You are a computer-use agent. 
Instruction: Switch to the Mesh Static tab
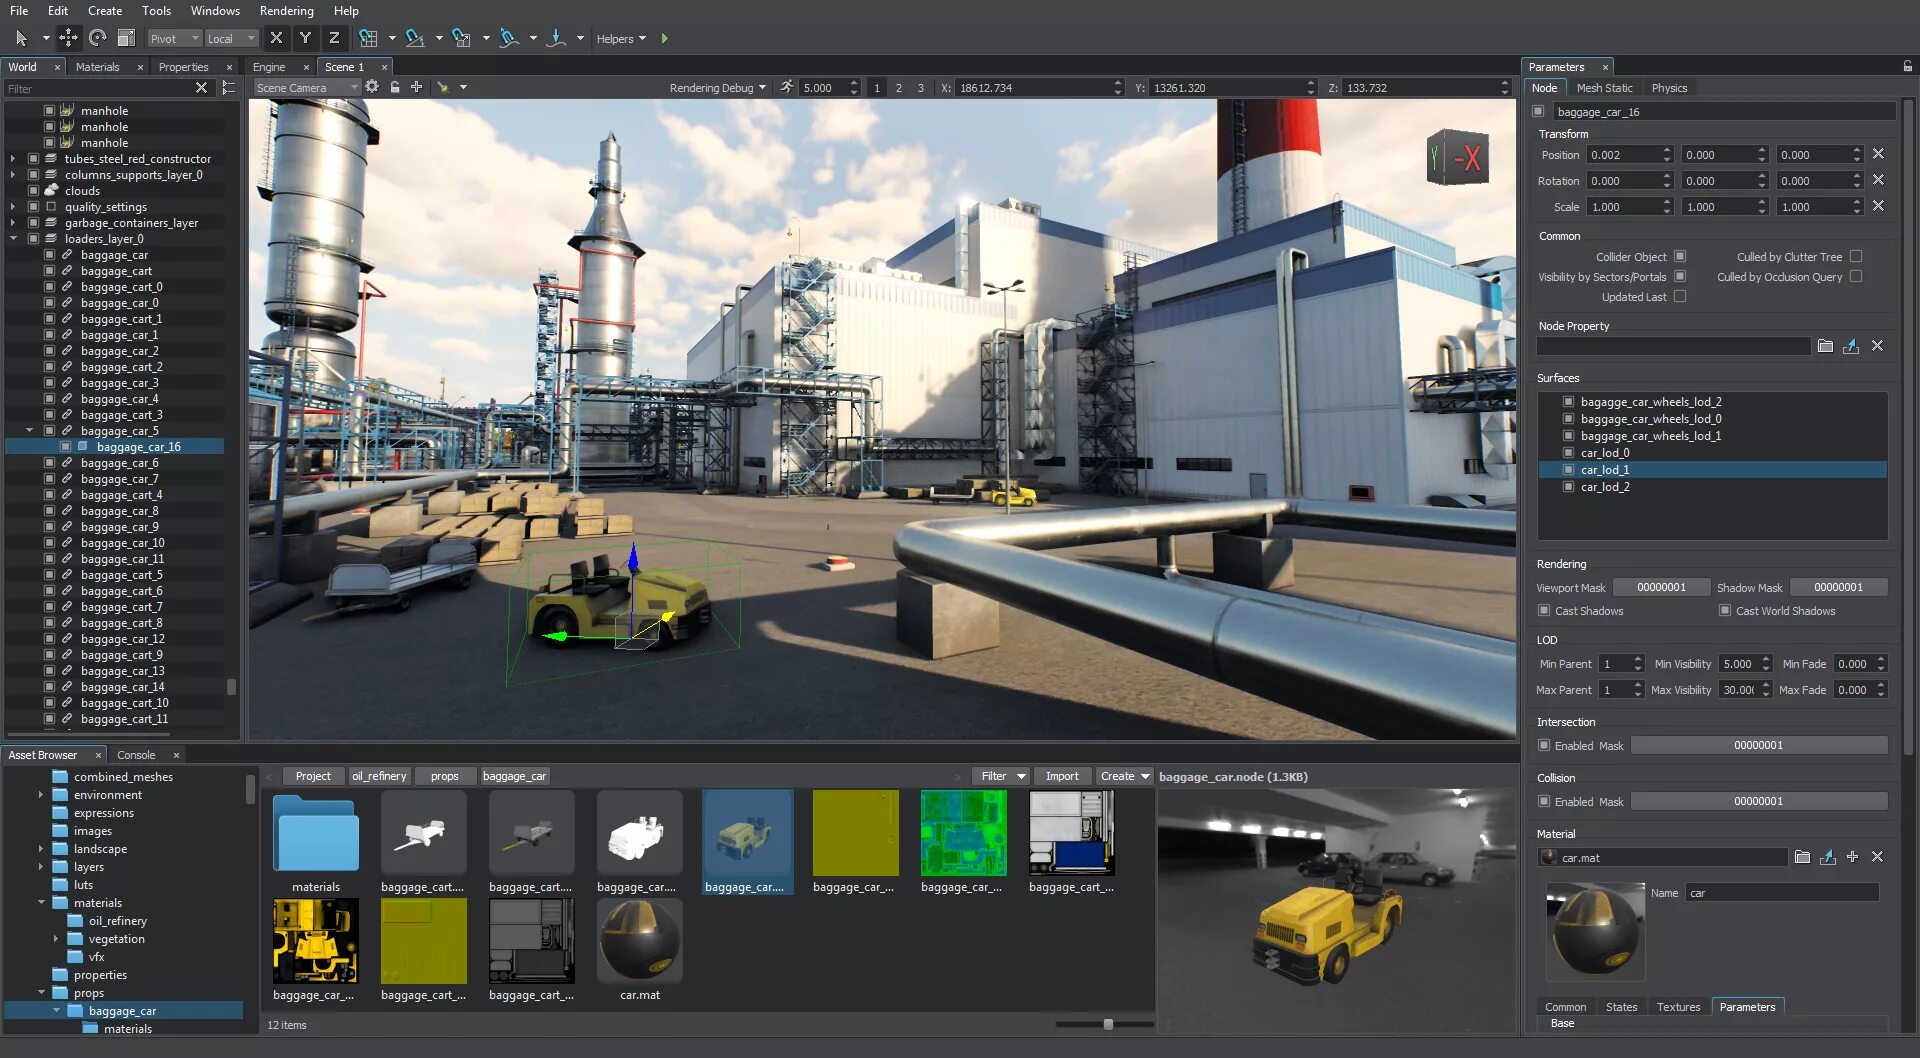click(x=1604, y=88)
